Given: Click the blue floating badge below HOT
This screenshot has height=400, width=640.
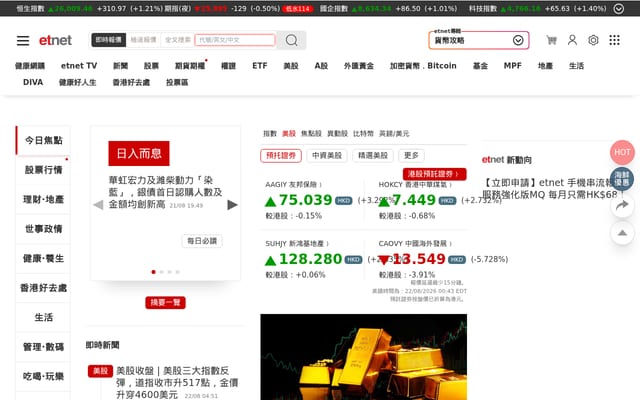Looking at the screenshot, I should click(x=622, y=179).
